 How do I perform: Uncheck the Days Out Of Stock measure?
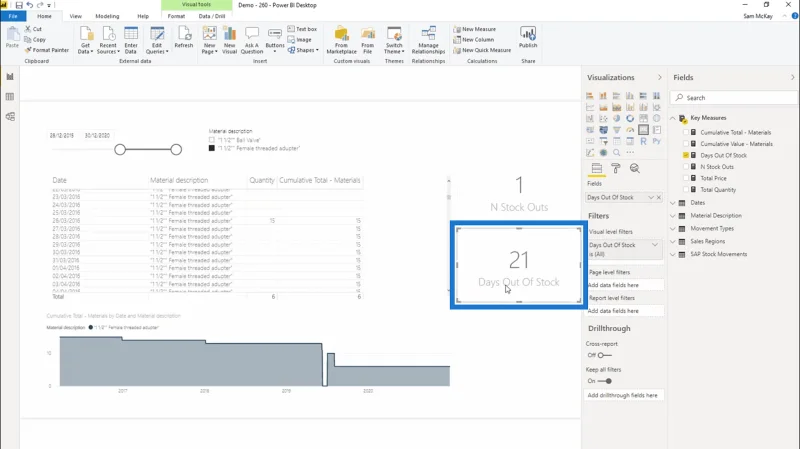686,155
